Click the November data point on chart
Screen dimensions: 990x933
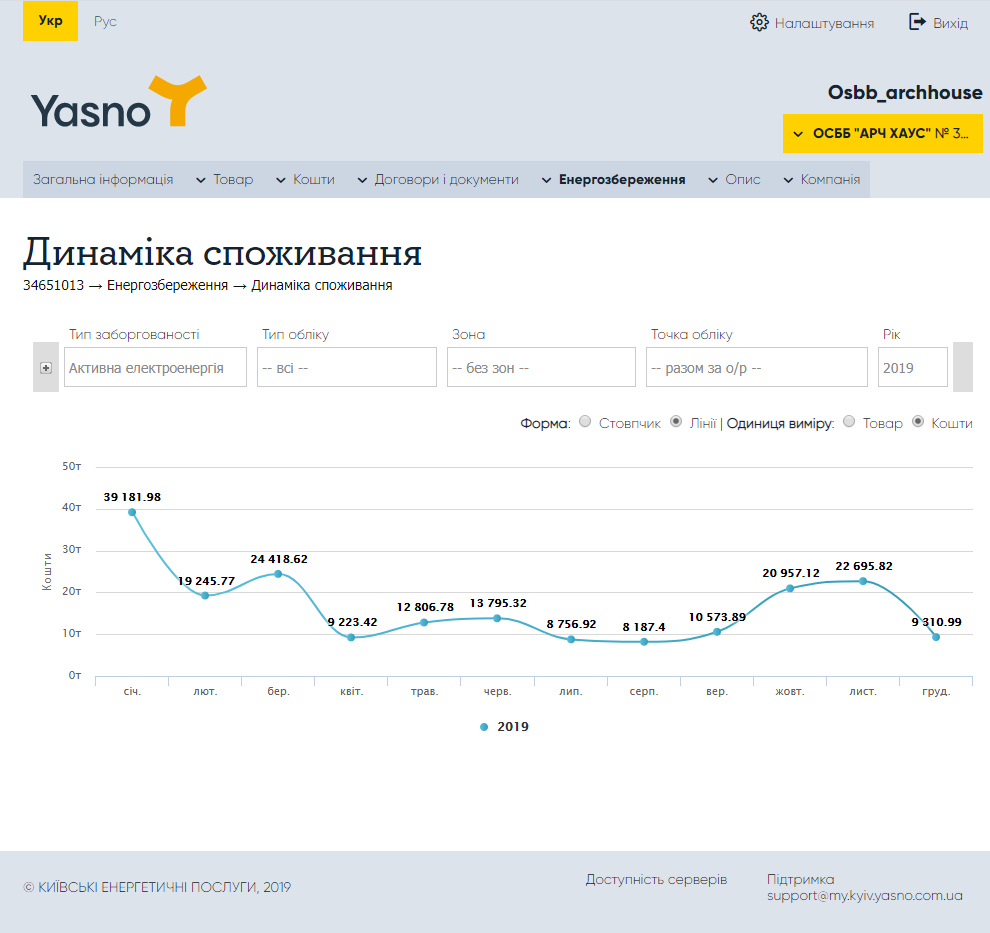point(863,581)
